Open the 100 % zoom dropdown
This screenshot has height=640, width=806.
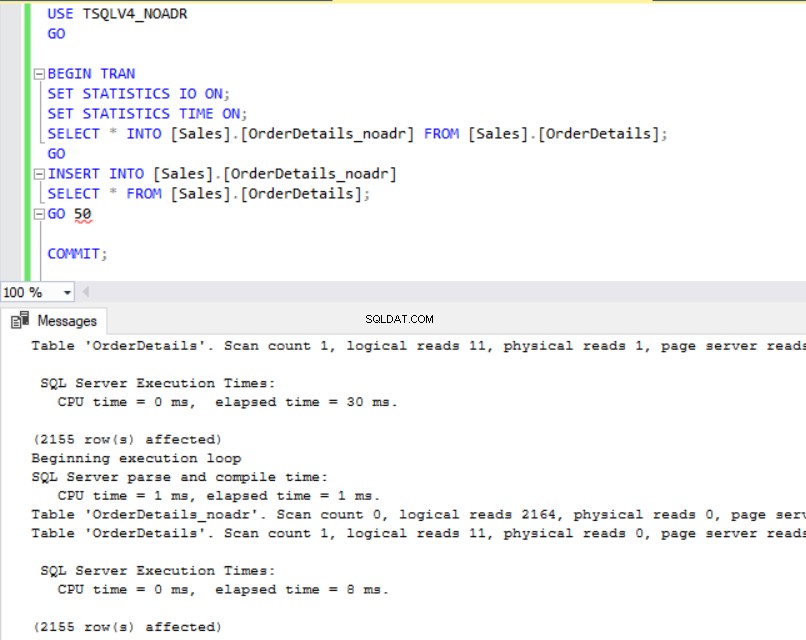click(67, 292)
